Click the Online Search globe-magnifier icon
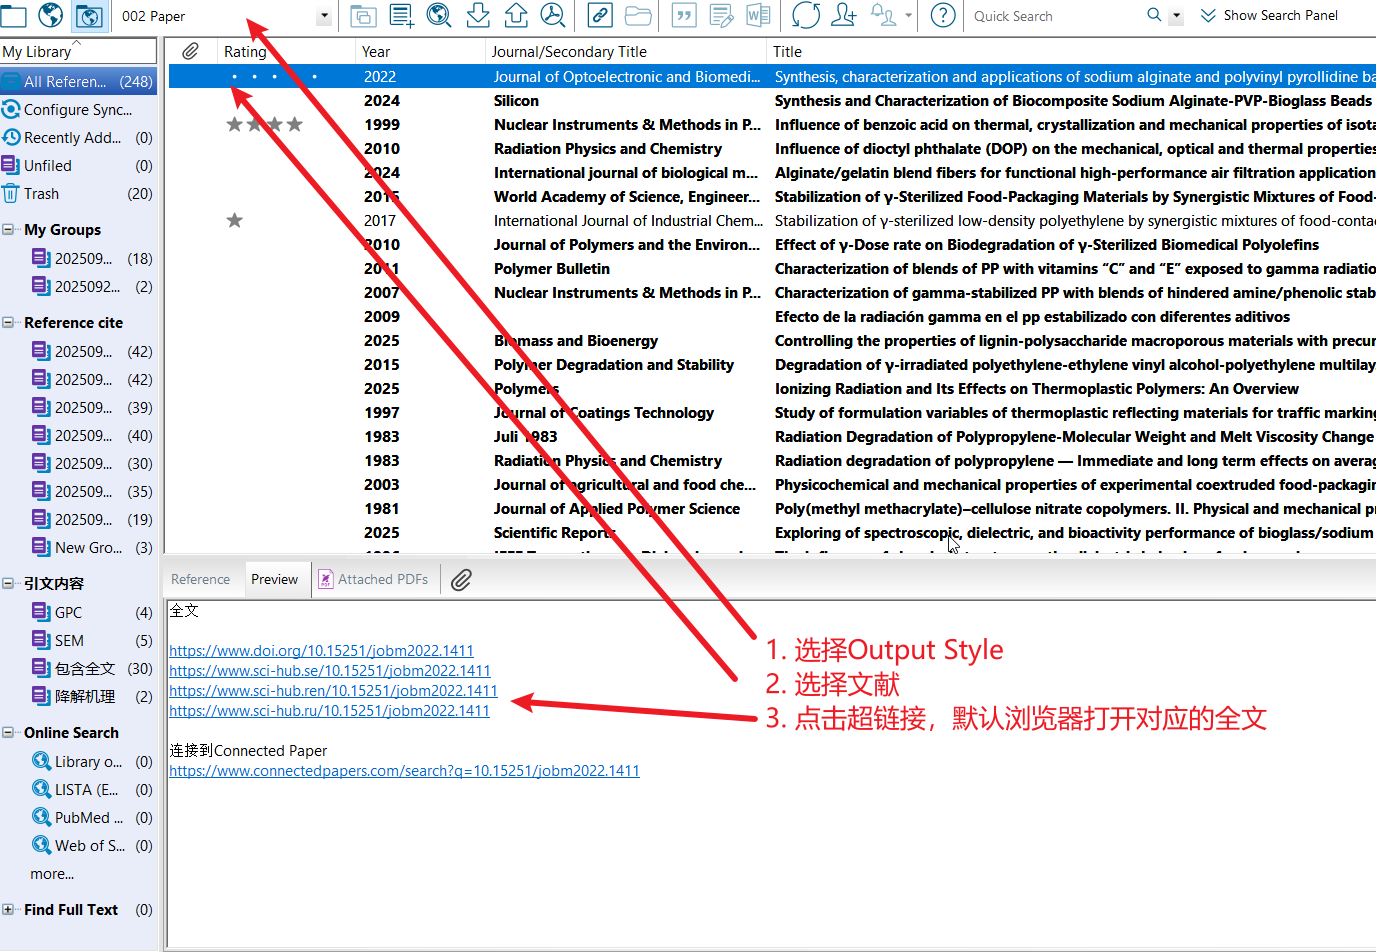Image resolution: width=1376 pixels, height=952 pixels. pyautogui.click(x=438, y=15)
